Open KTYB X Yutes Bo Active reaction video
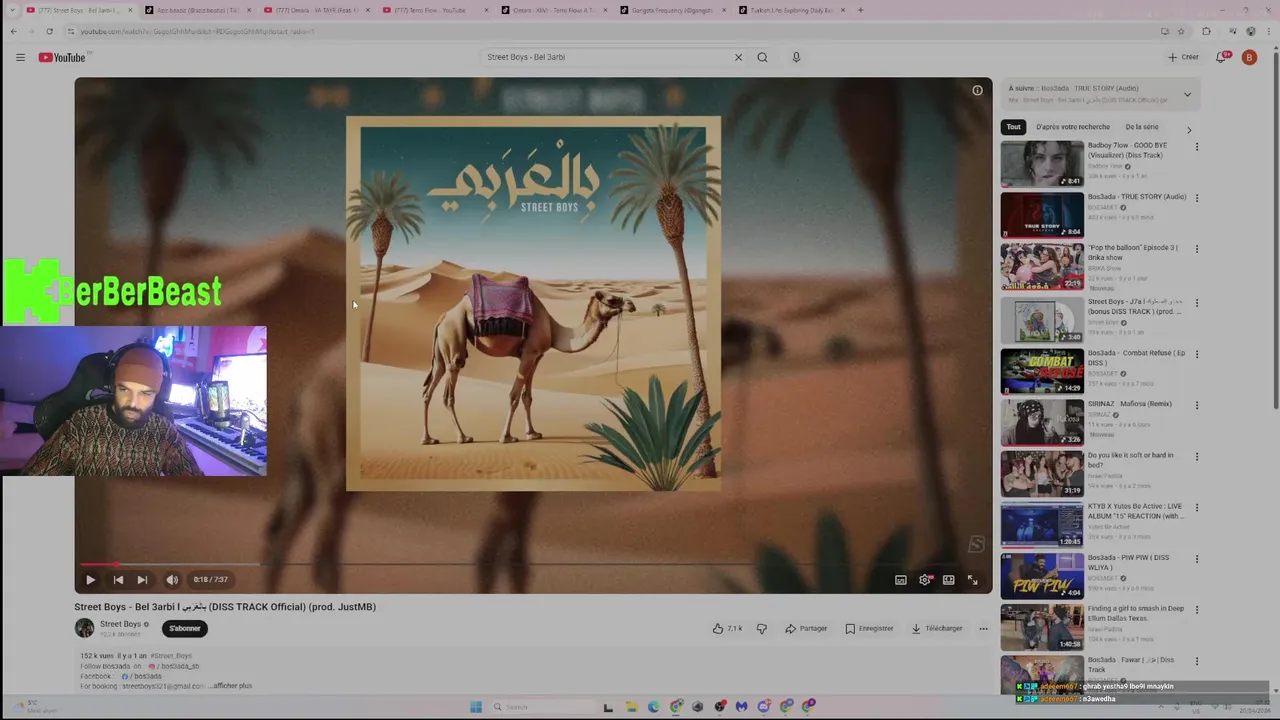 1042,524
